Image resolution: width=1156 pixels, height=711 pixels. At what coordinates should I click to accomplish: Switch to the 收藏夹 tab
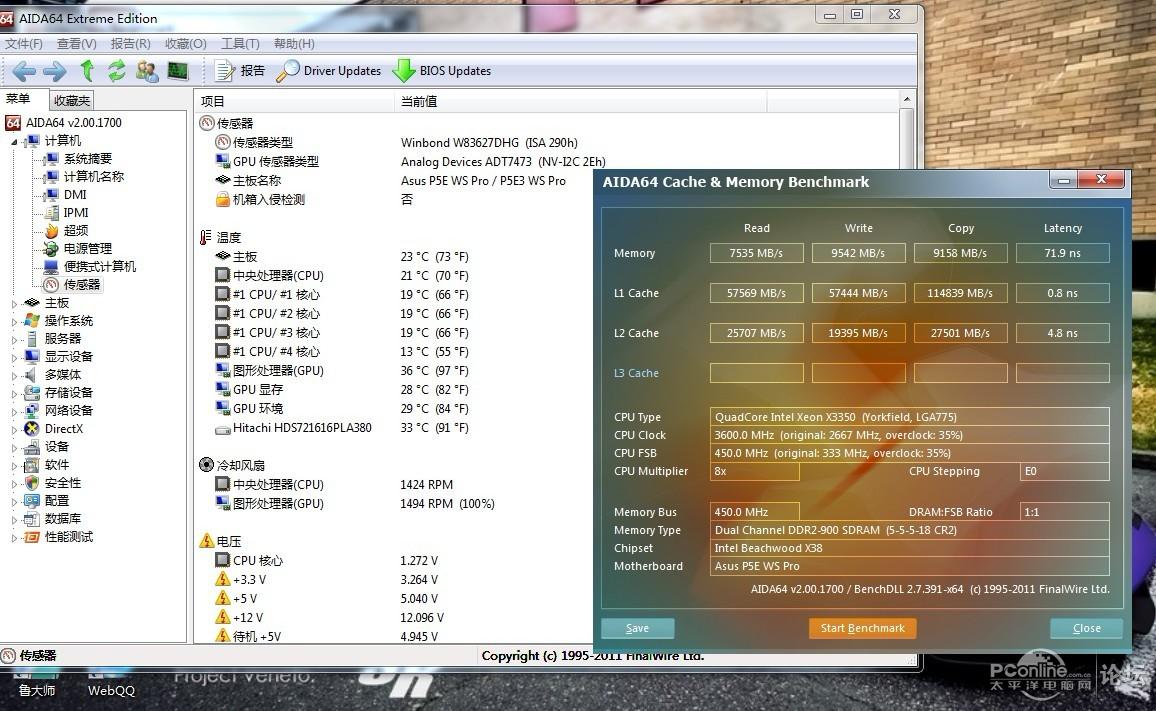tap(72, 100)
